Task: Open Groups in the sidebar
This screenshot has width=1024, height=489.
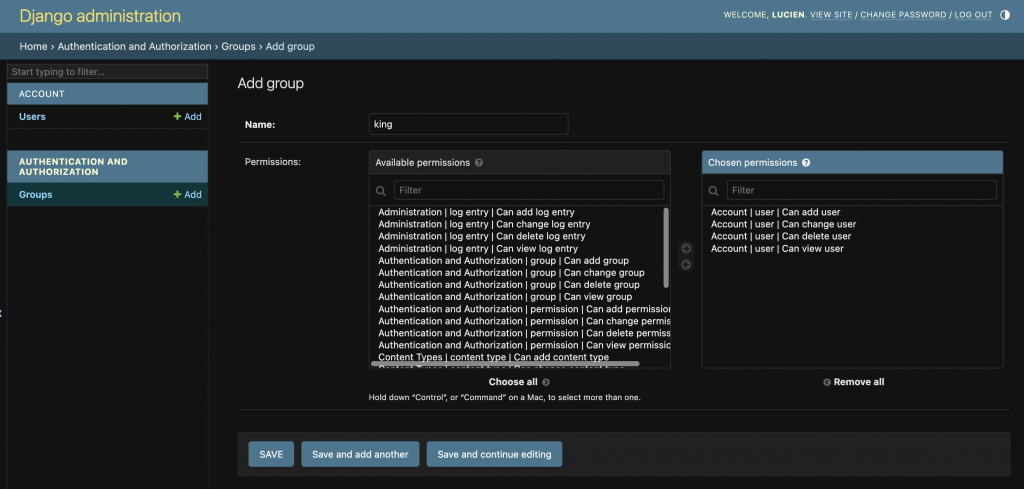Action: click(35, 195)
